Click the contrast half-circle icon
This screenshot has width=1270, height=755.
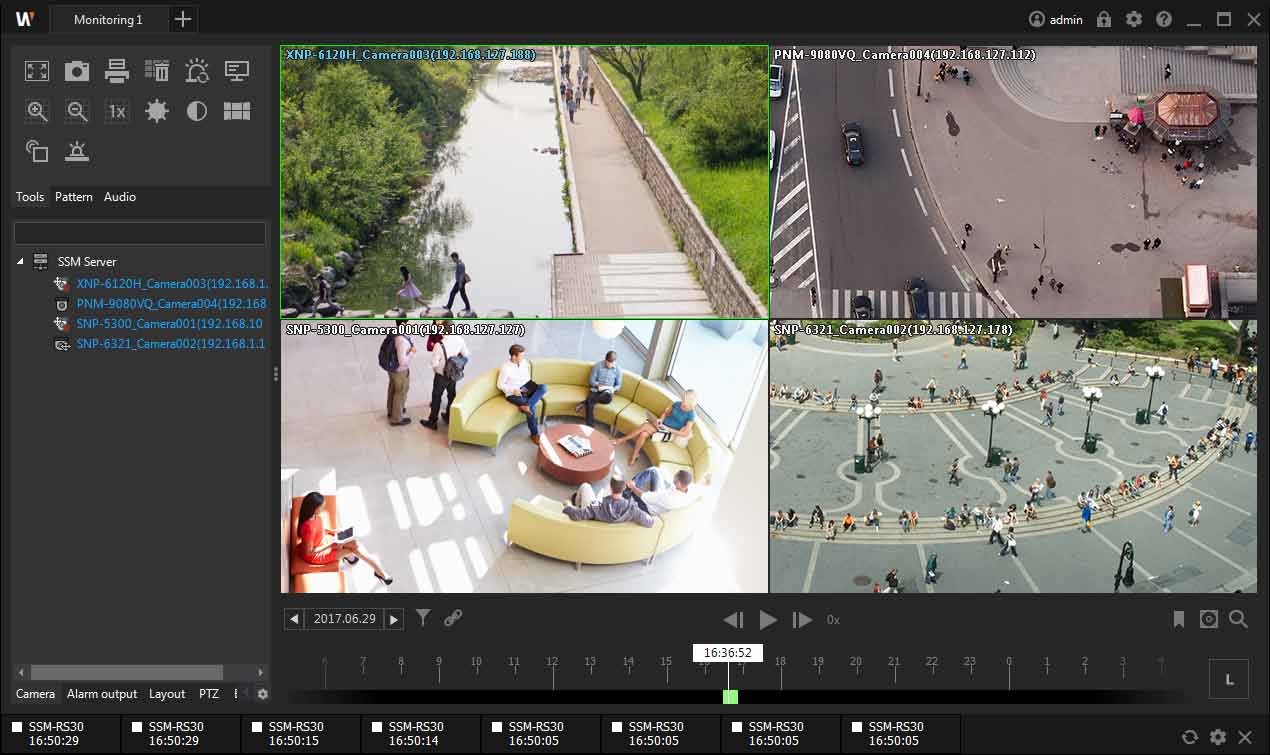coord(197,111)
